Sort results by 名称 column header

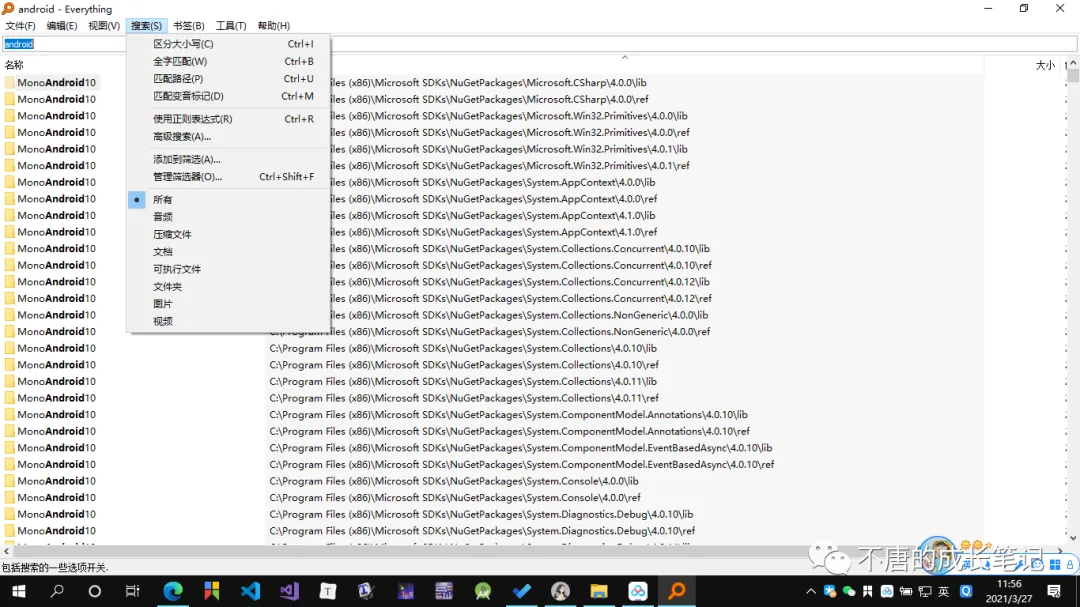tap(14, 65)
